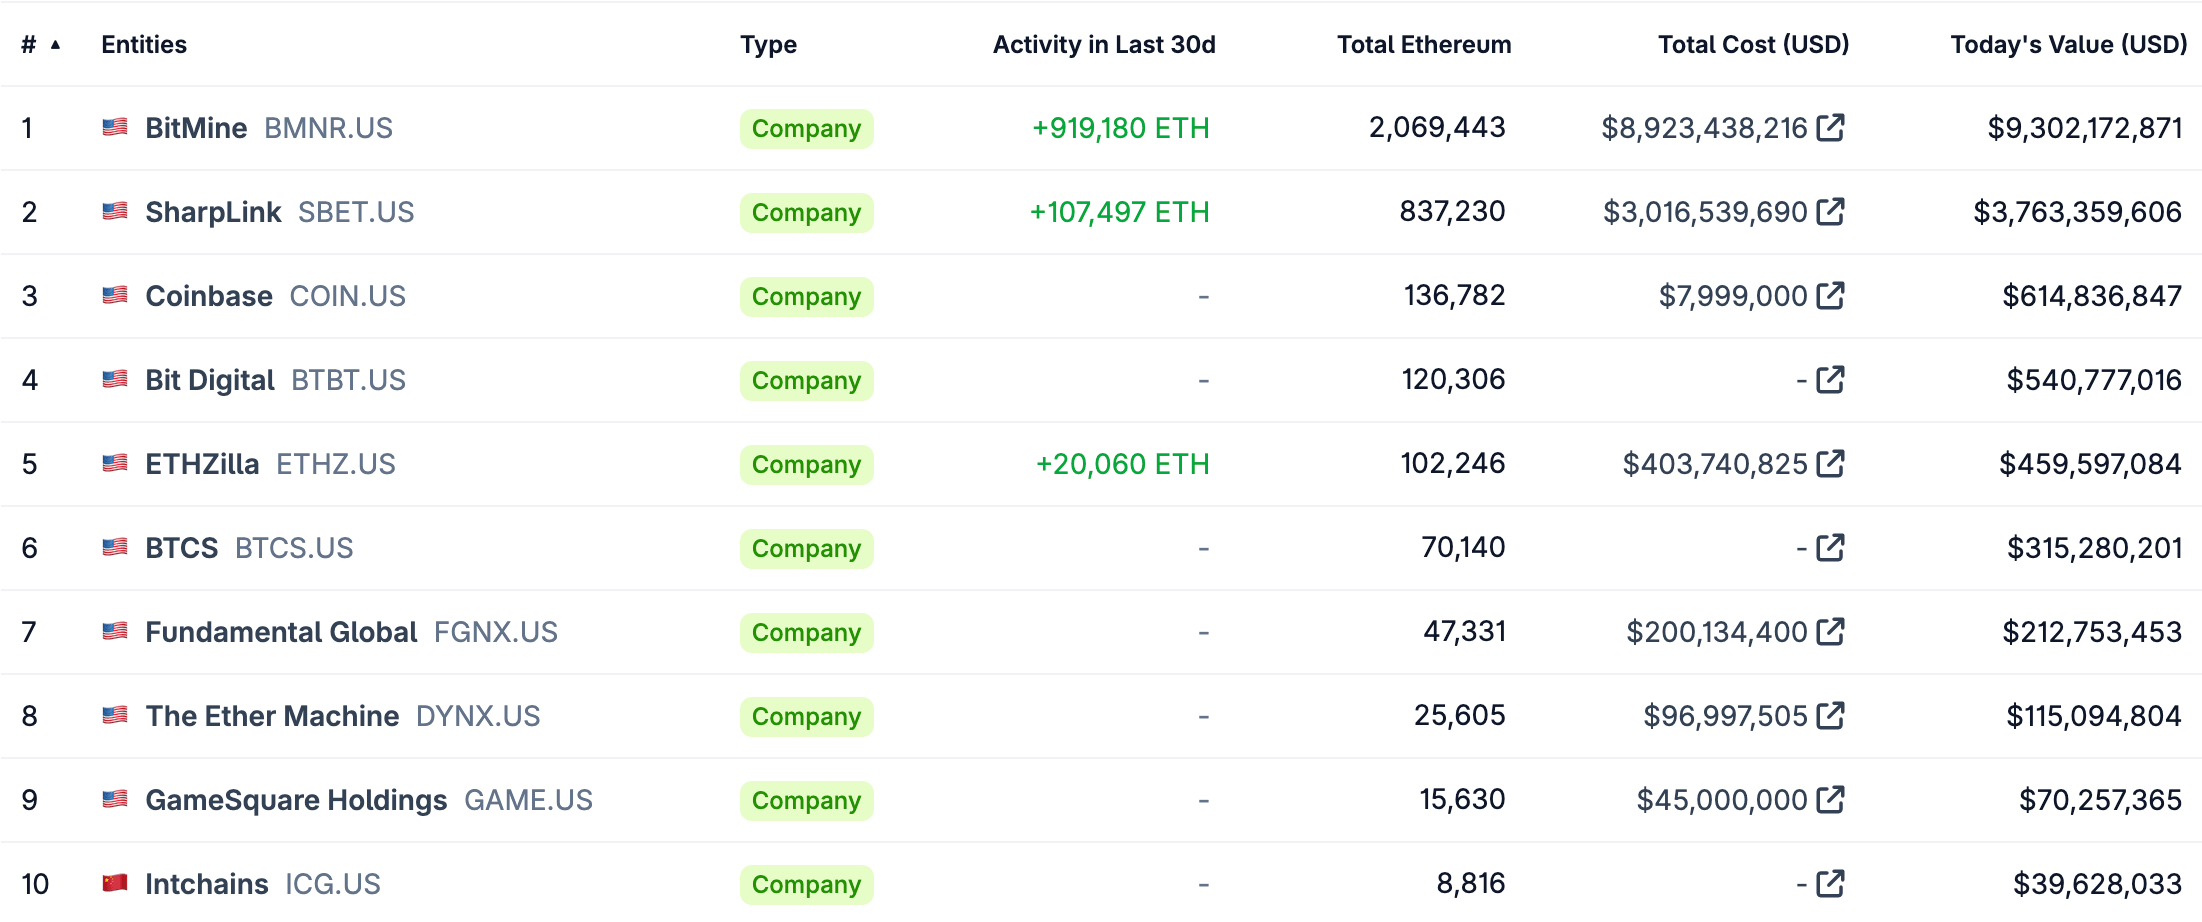
Task: Select the Activity in Last 30d header
Action: tap(1102, 45)
